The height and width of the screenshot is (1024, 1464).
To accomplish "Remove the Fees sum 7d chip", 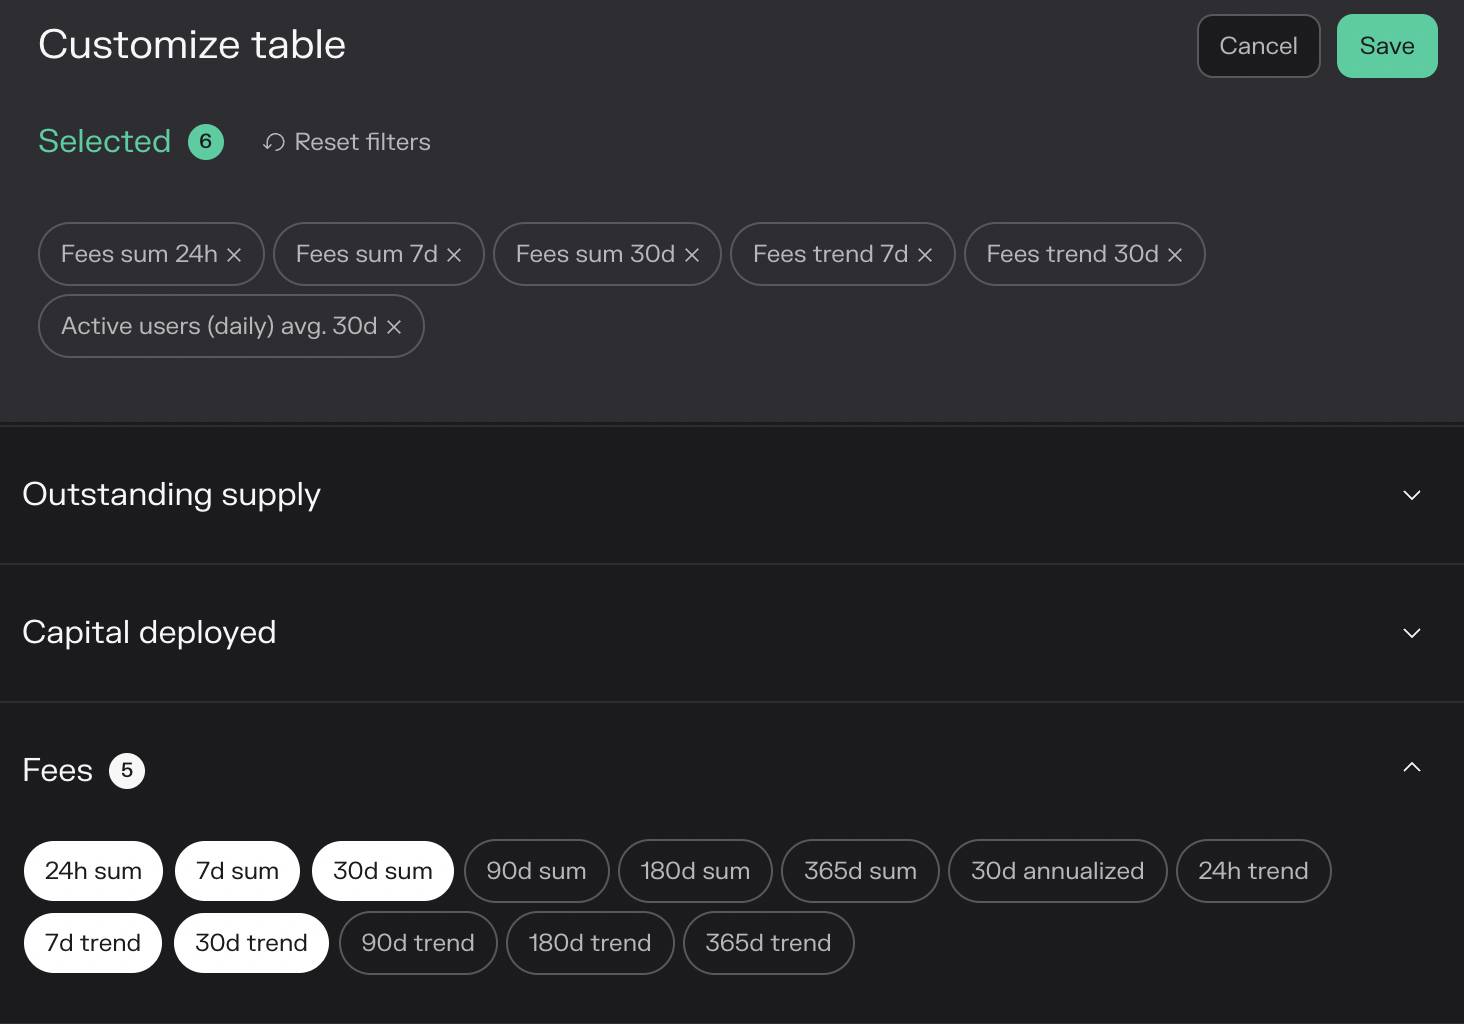I will pyautogui.click(x=454, y=255).
